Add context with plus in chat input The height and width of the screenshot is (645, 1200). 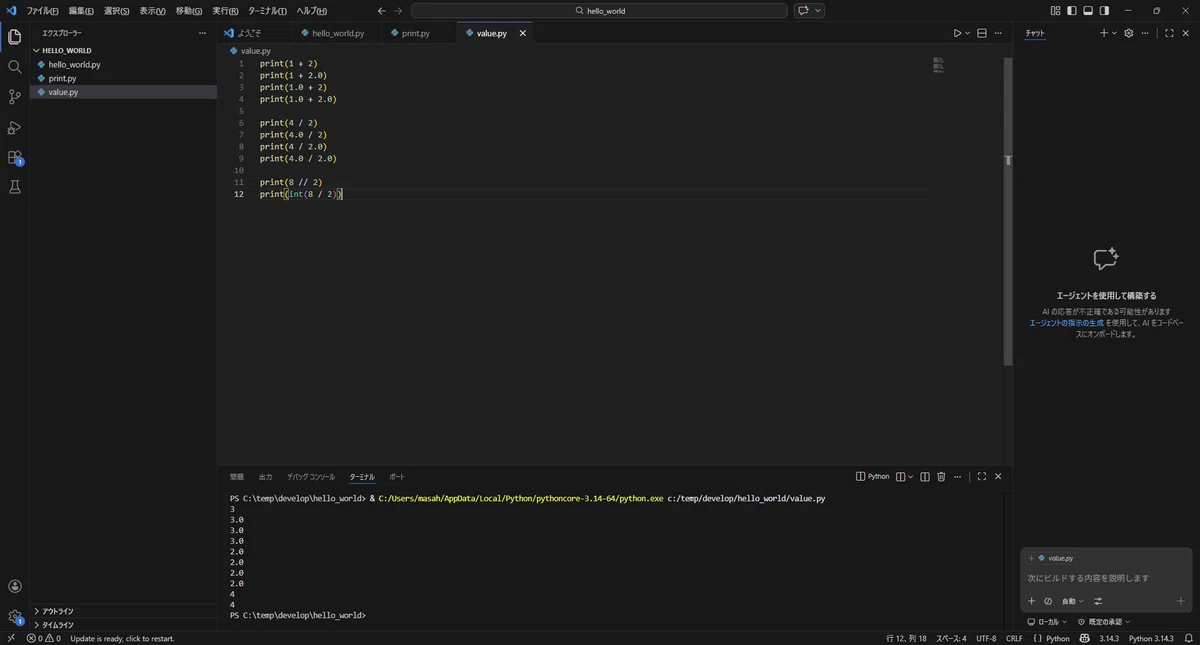[1032, 601]
